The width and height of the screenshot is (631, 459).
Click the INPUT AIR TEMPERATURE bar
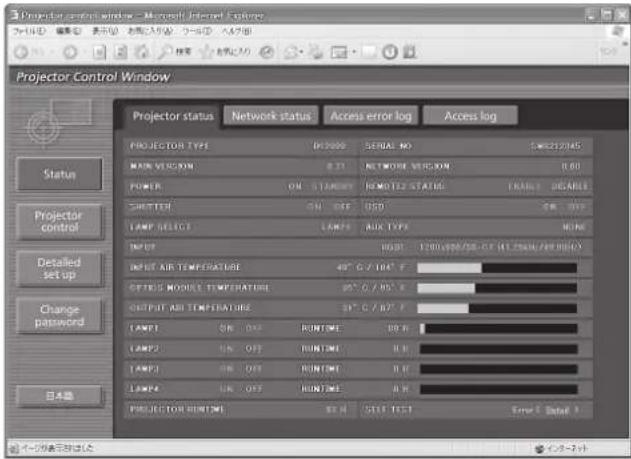click(x=497, y=268)
